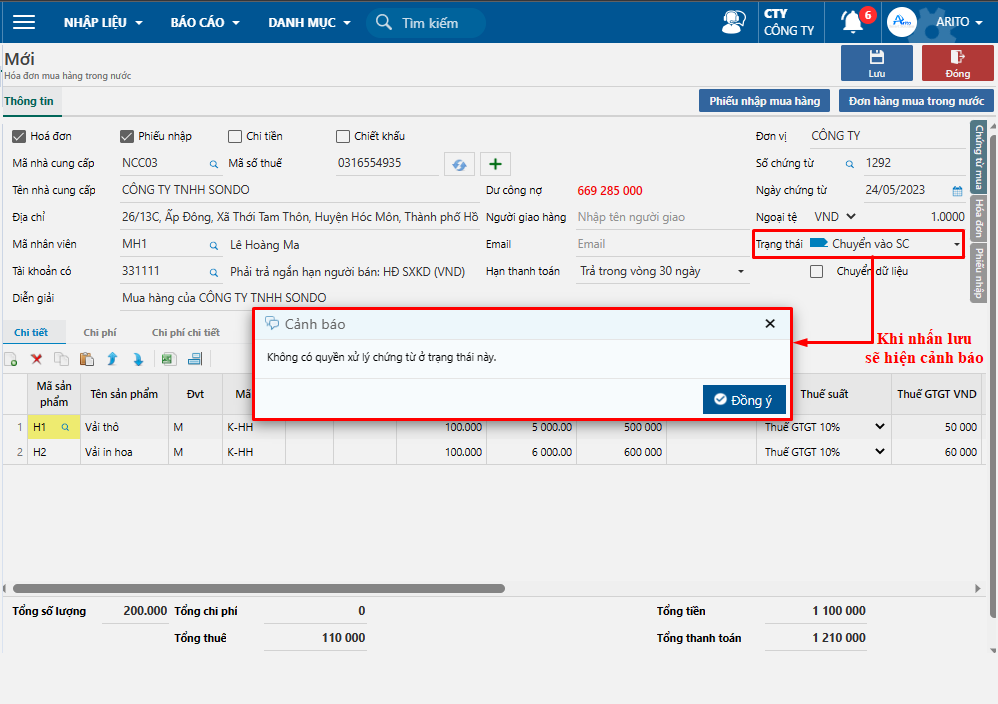Viewport: 998px width, 704px height.
Task: Click the paste clipboard icon in grid toolbar
Action: click(x=86, y=359)
